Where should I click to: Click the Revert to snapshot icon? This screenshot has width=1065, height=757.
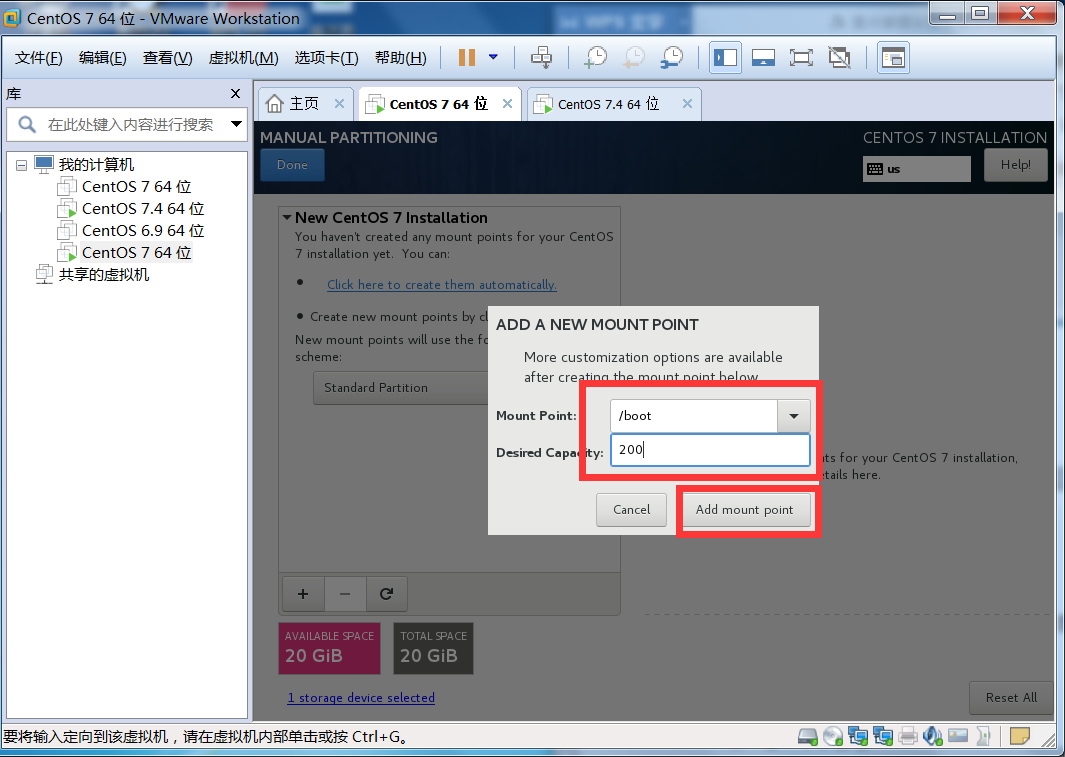click(x=634, y=58)
